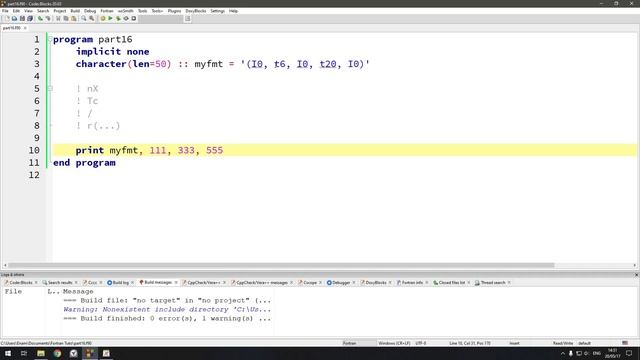This screenshot has width=640, height=360.
Task: Build the program with the gear icon
Action: [x=102, y=19]
